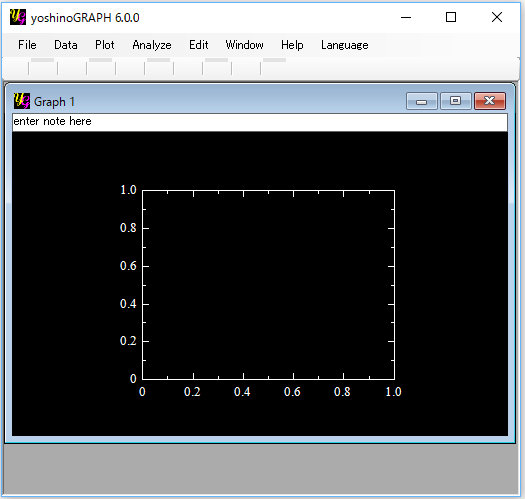
Task: Open the Edit menu
Action: coord(199,45)
